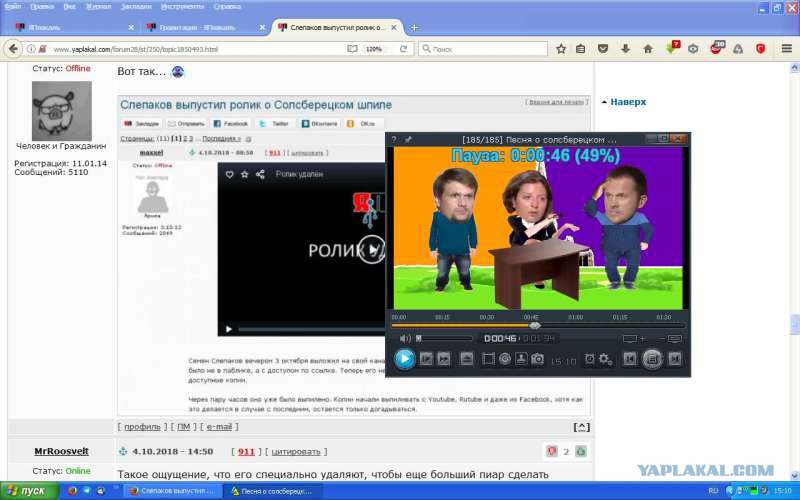Image resolution: width=800 pixels, height=500 pixels.
Task: Click the video seek bar handle
Action: (534, 326)
